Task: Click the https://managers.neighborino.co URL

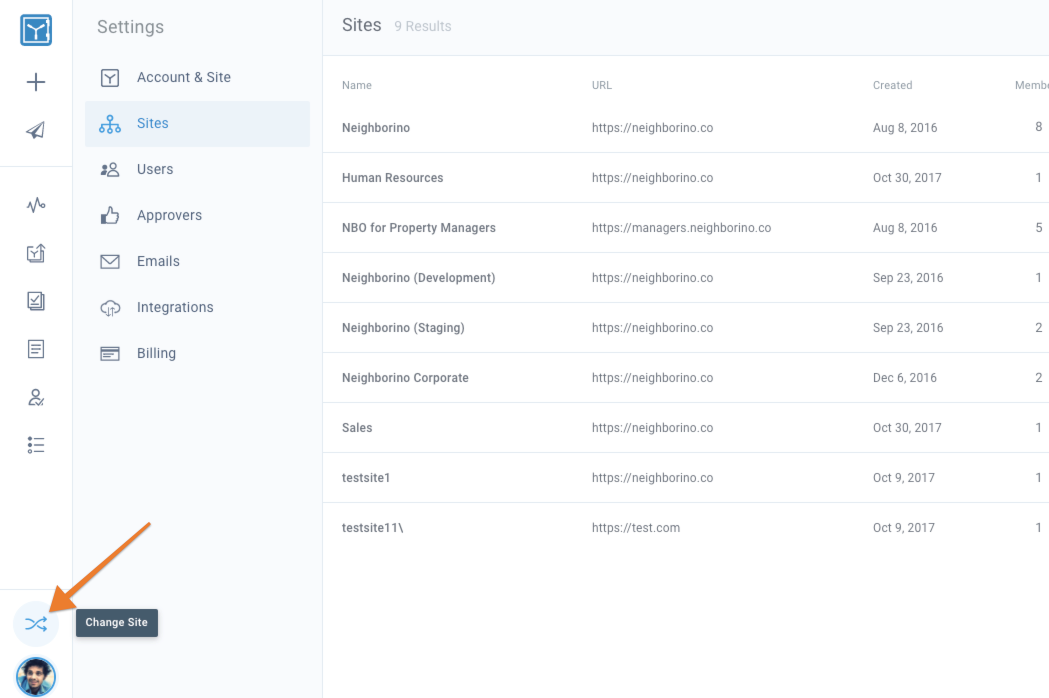Action: click(681, 228)
